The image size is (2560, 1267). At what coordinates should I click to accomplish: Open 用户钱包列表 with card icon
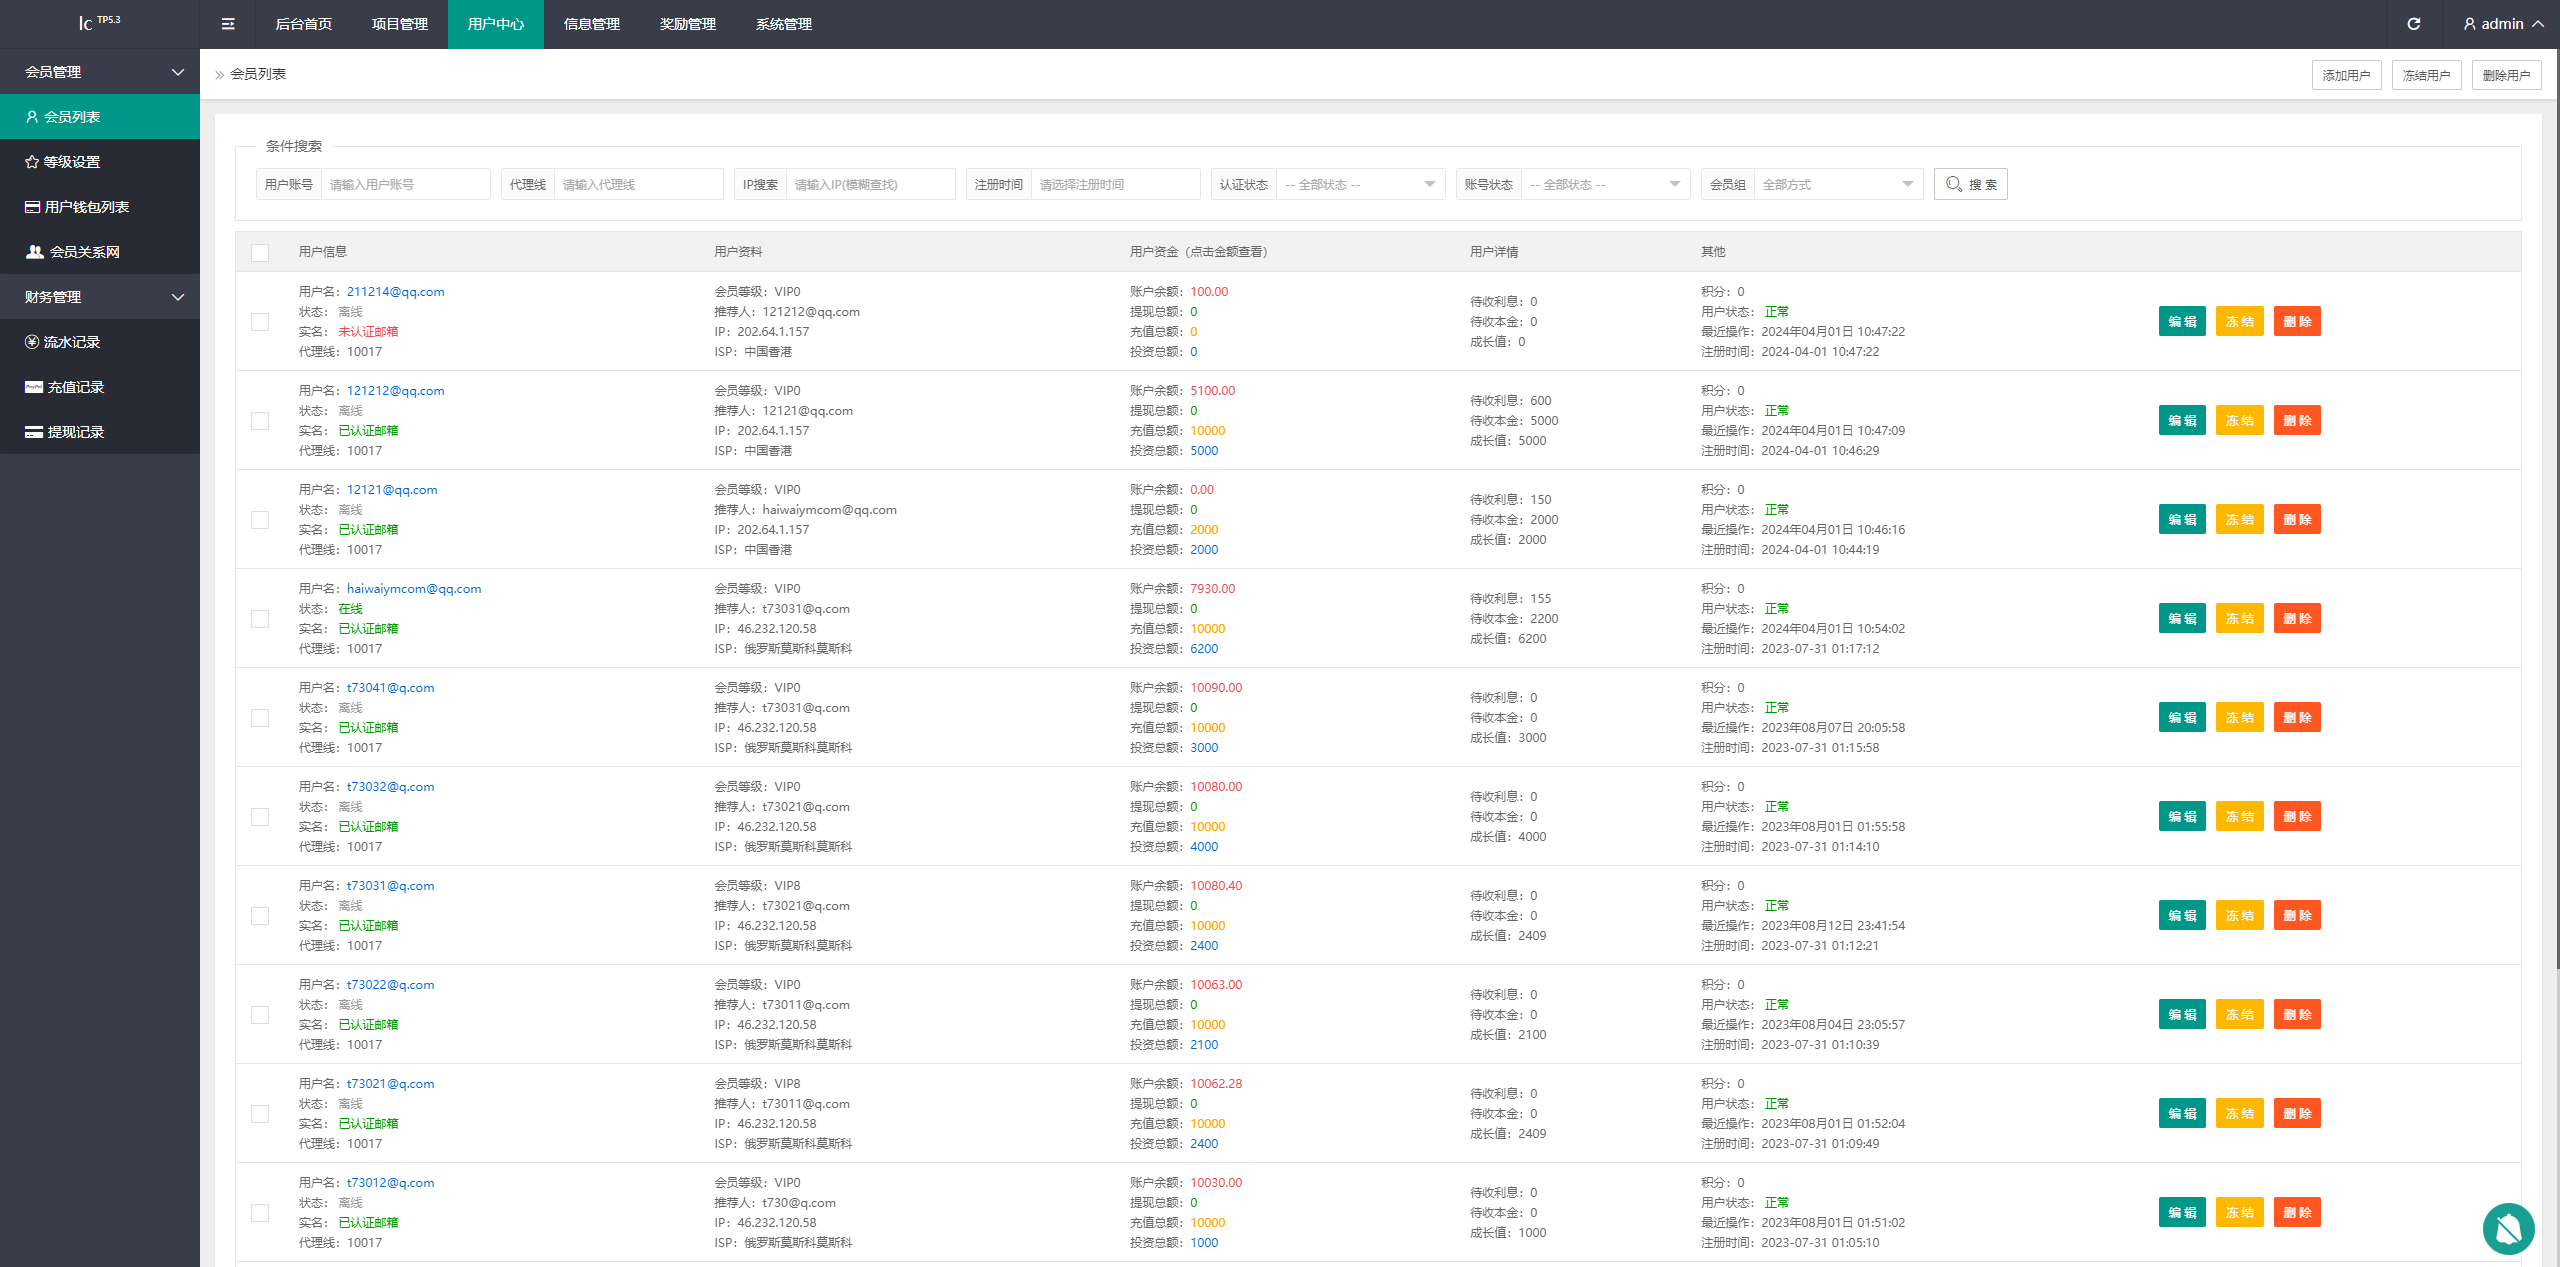pos(85,207)
